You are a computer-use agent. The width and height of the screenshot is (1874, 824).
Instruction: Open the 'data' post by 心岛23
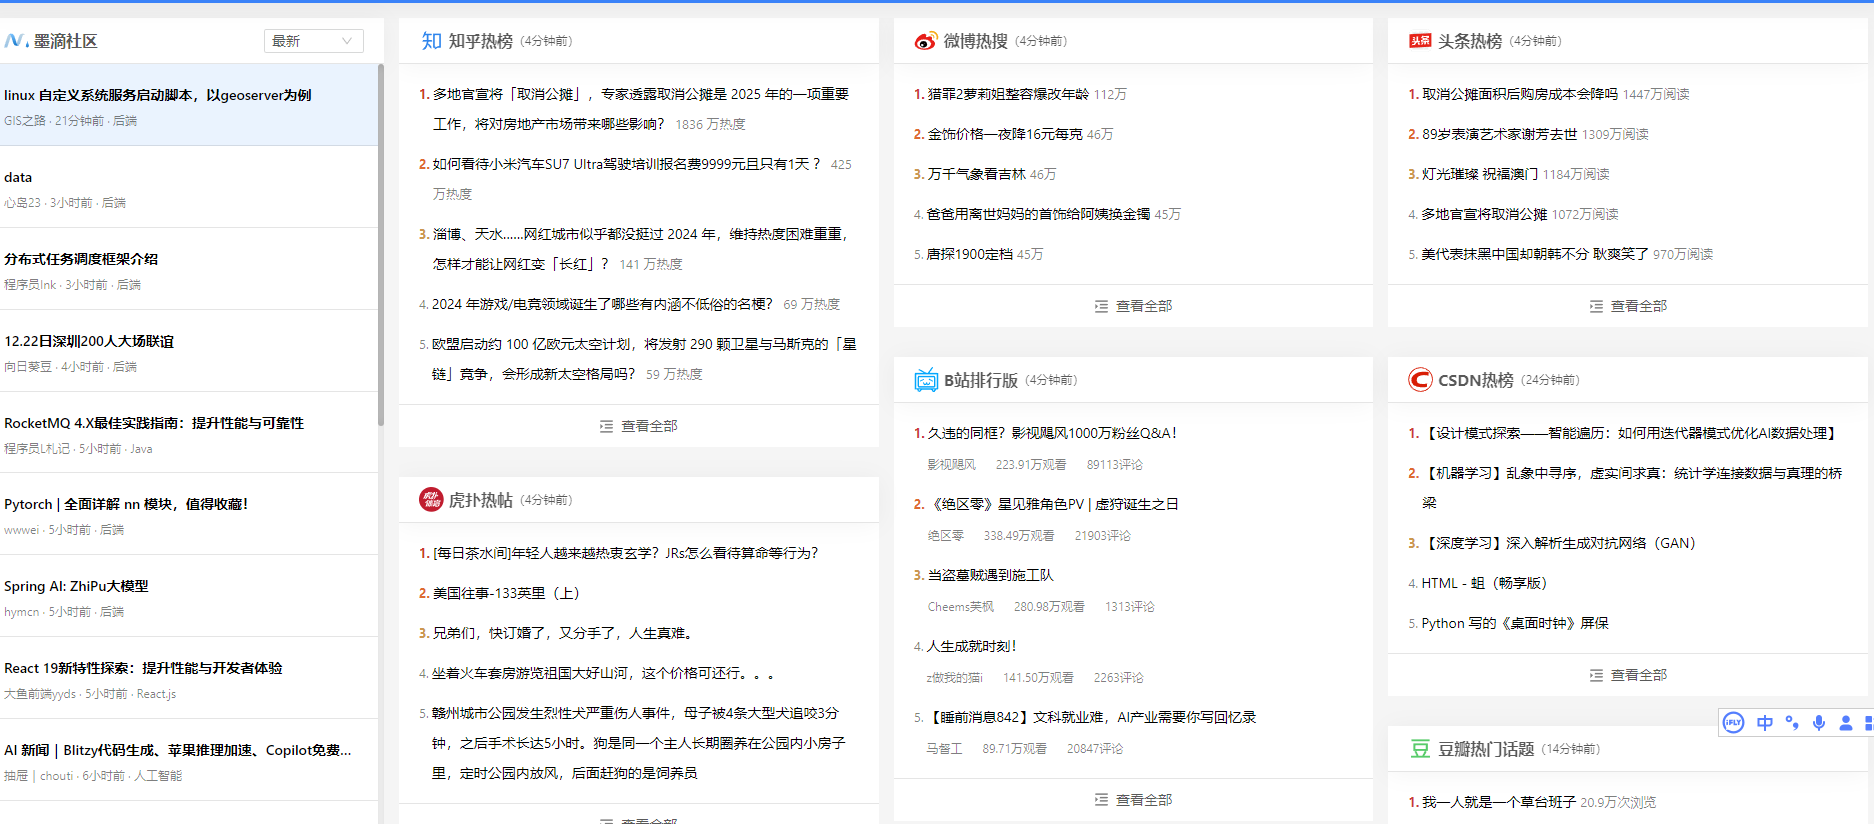[x=18, y=177]
